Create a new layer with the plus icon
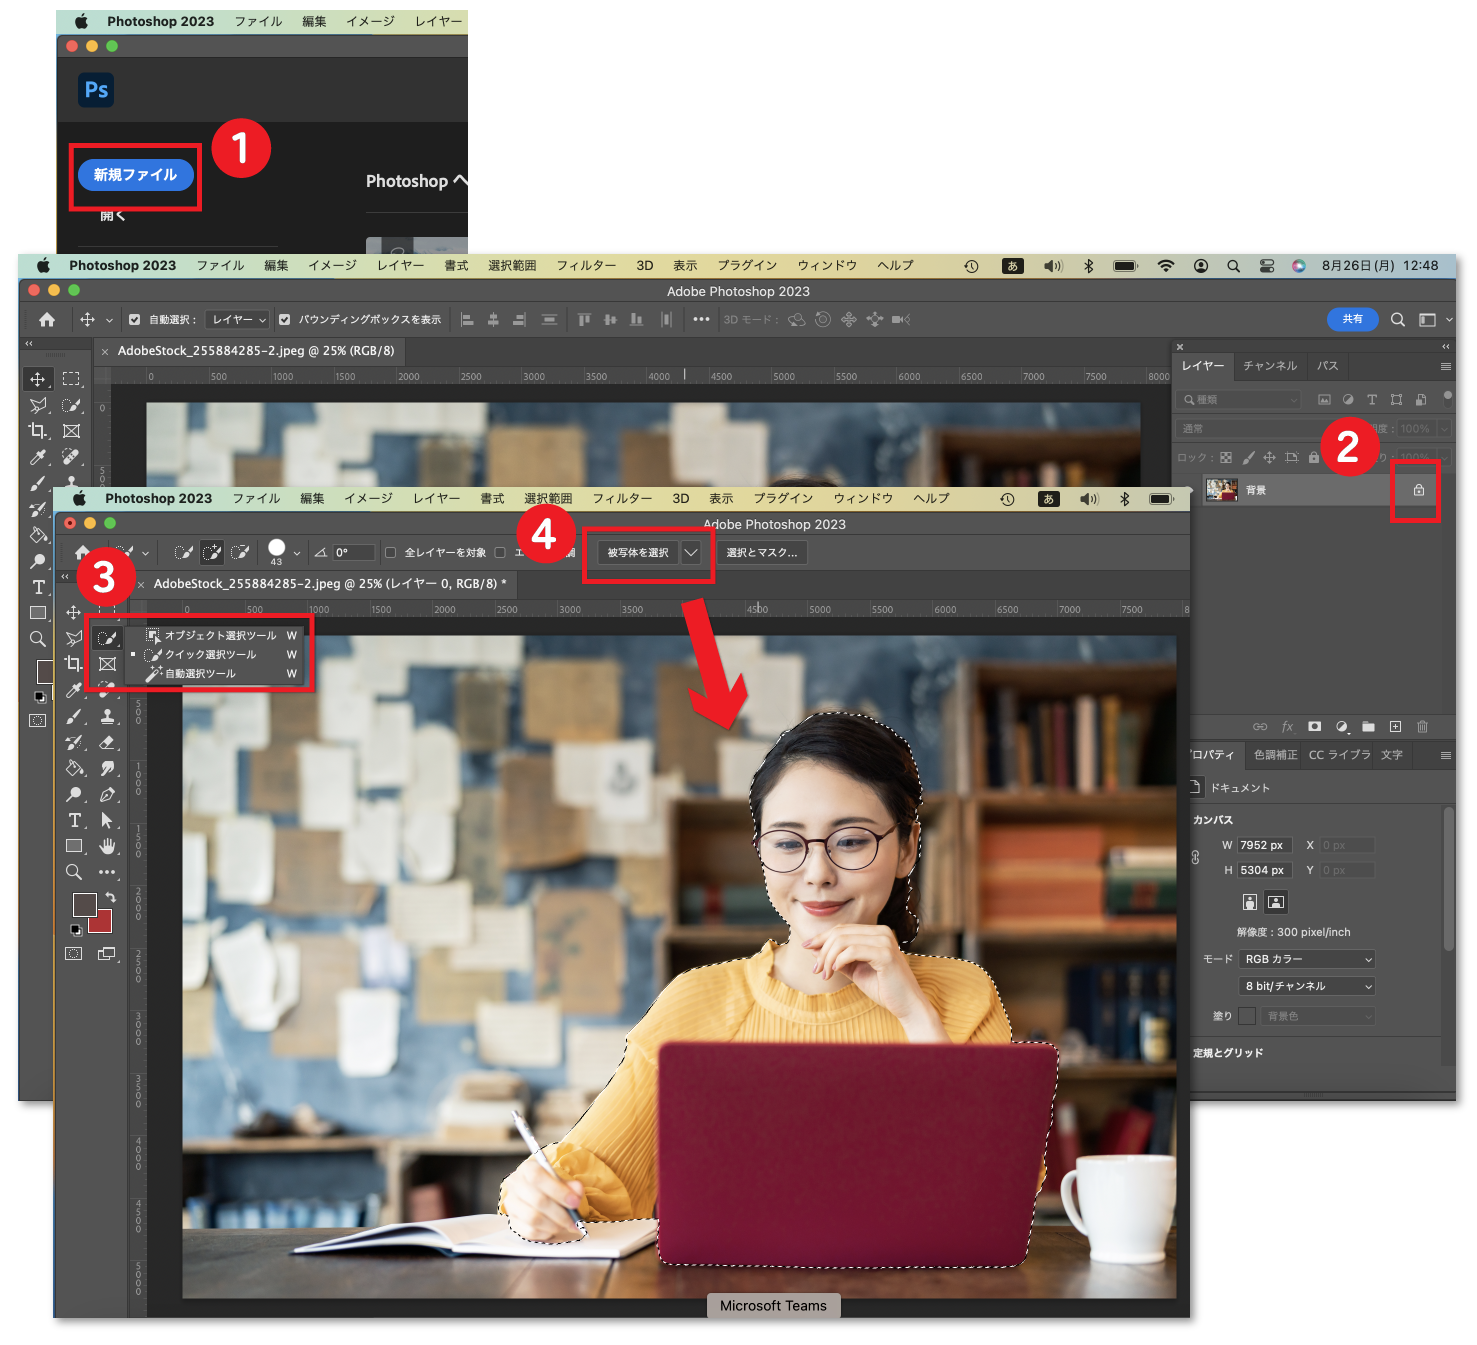 tap(1395, 727)
